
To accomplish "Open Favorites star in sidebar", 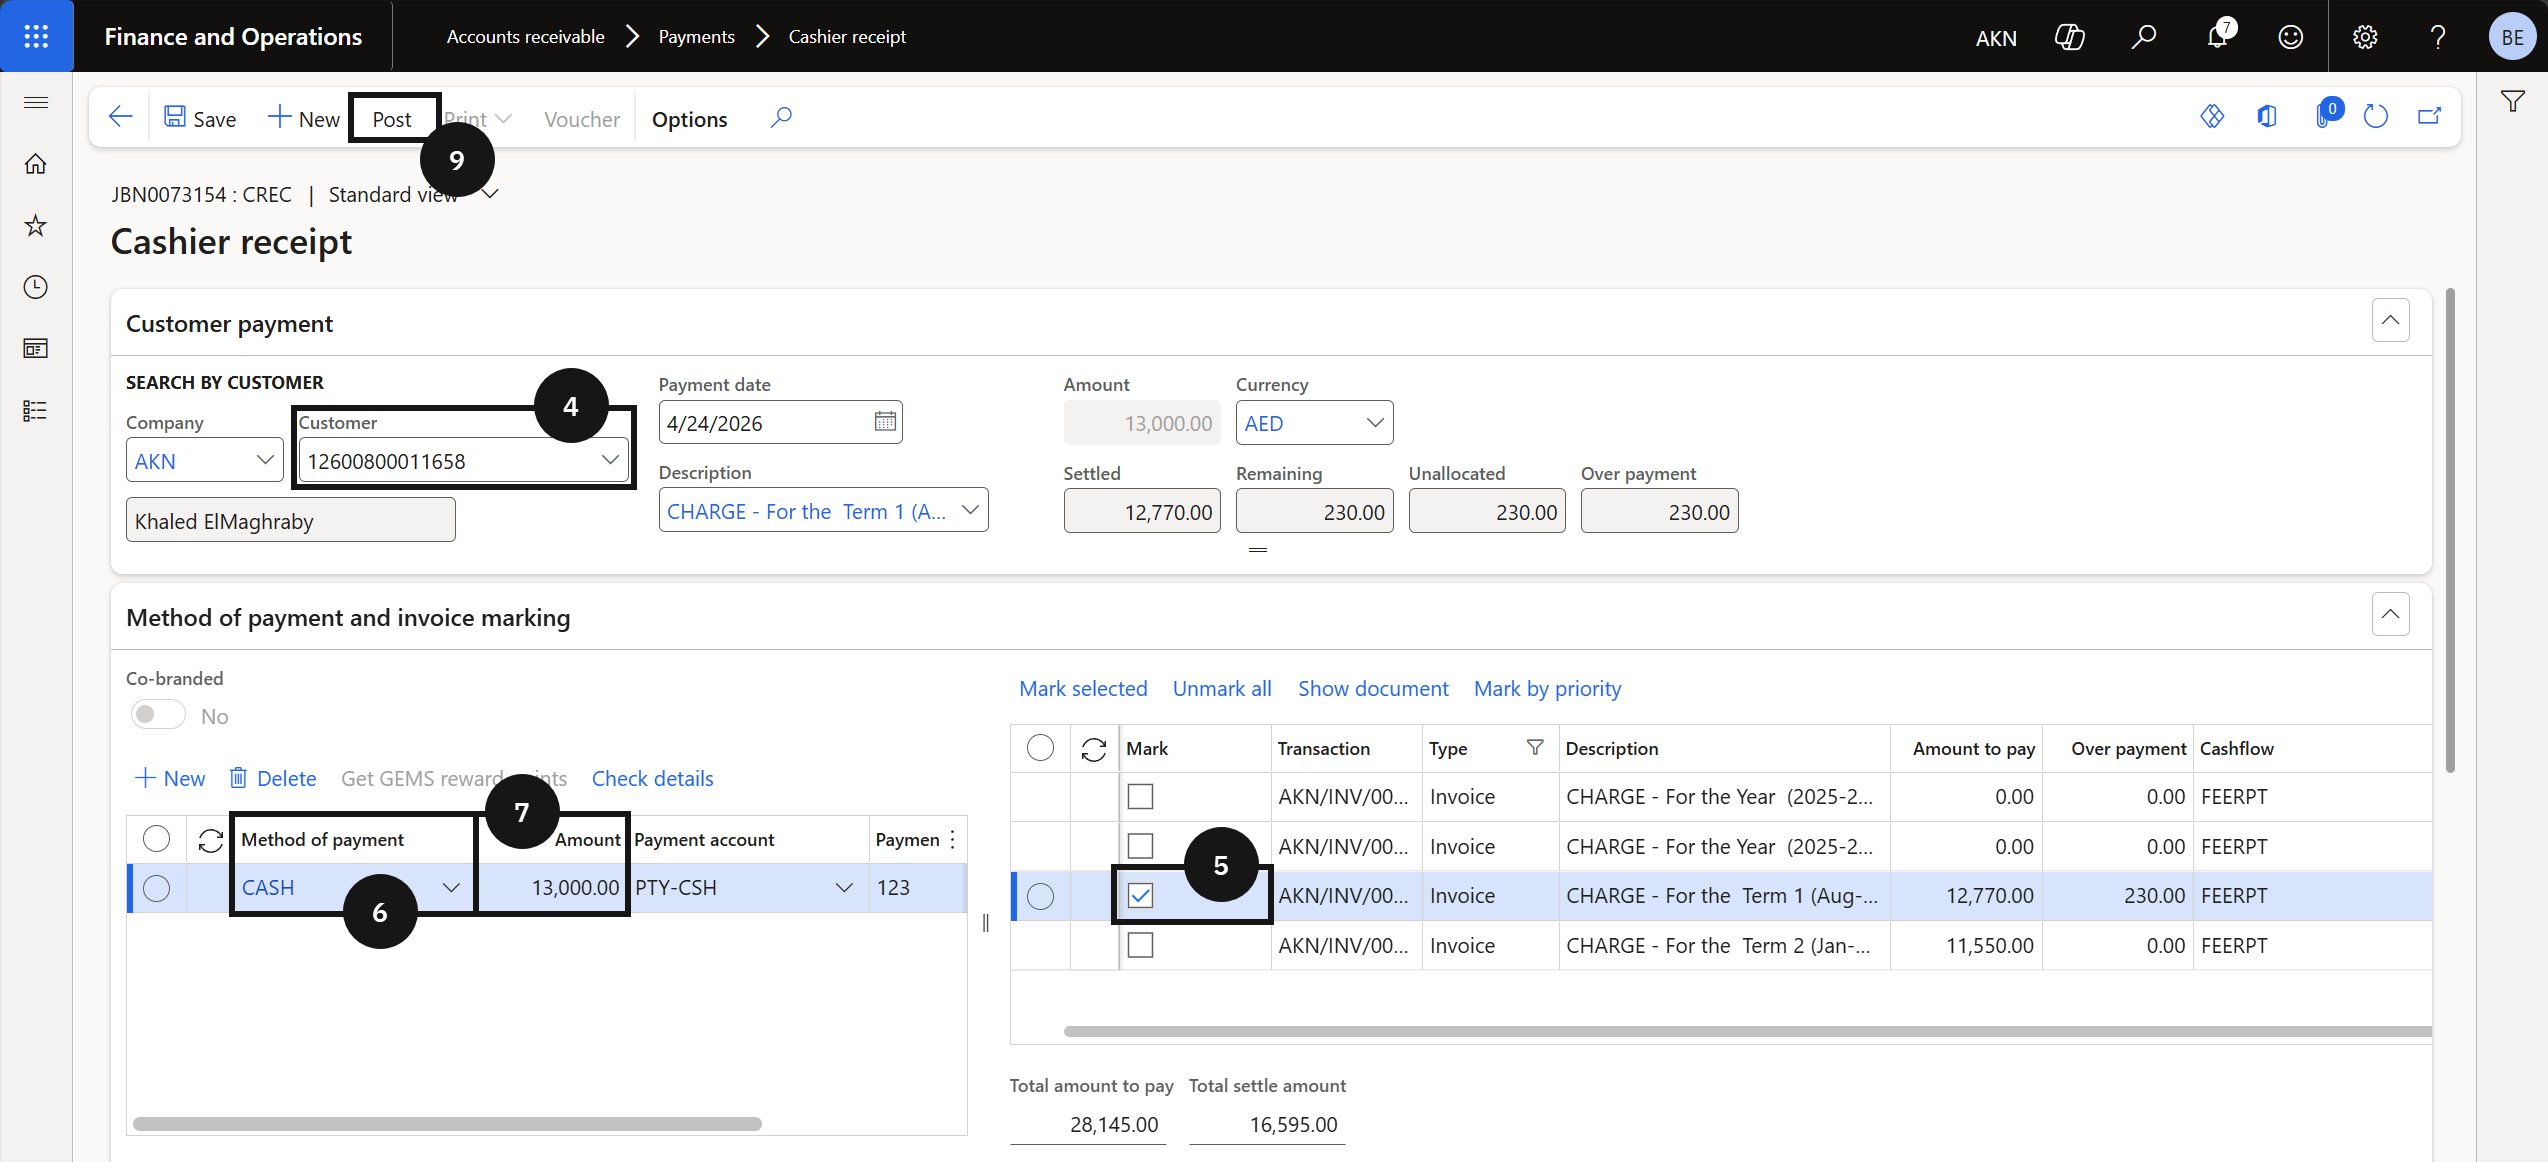I will pyautogui.click(x=36, y=225).
